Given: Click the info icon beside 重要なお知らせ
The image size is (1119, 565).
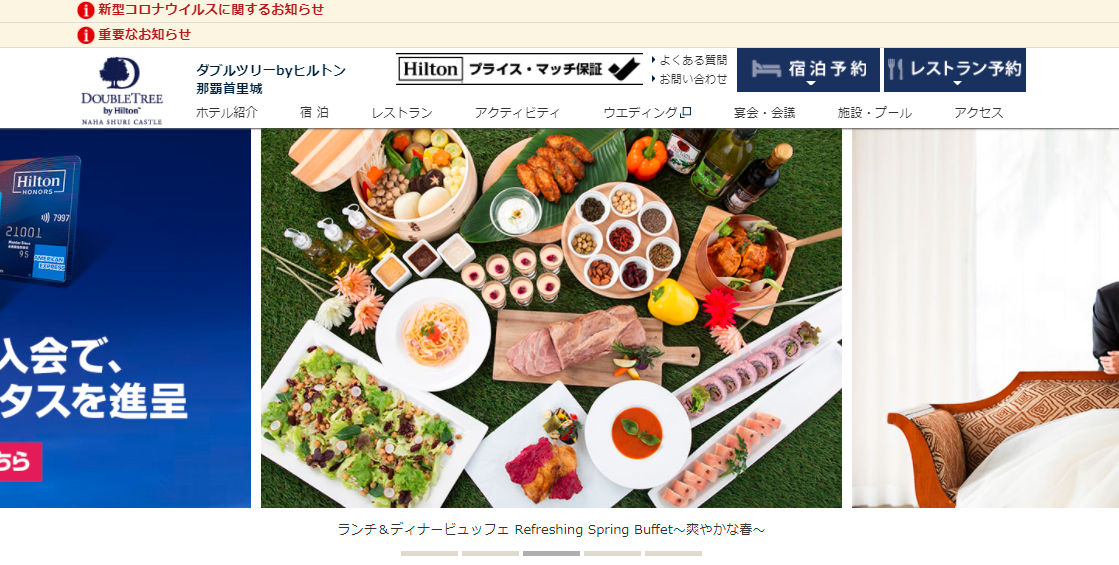Looking at the screenshot, I should [86, 35].
